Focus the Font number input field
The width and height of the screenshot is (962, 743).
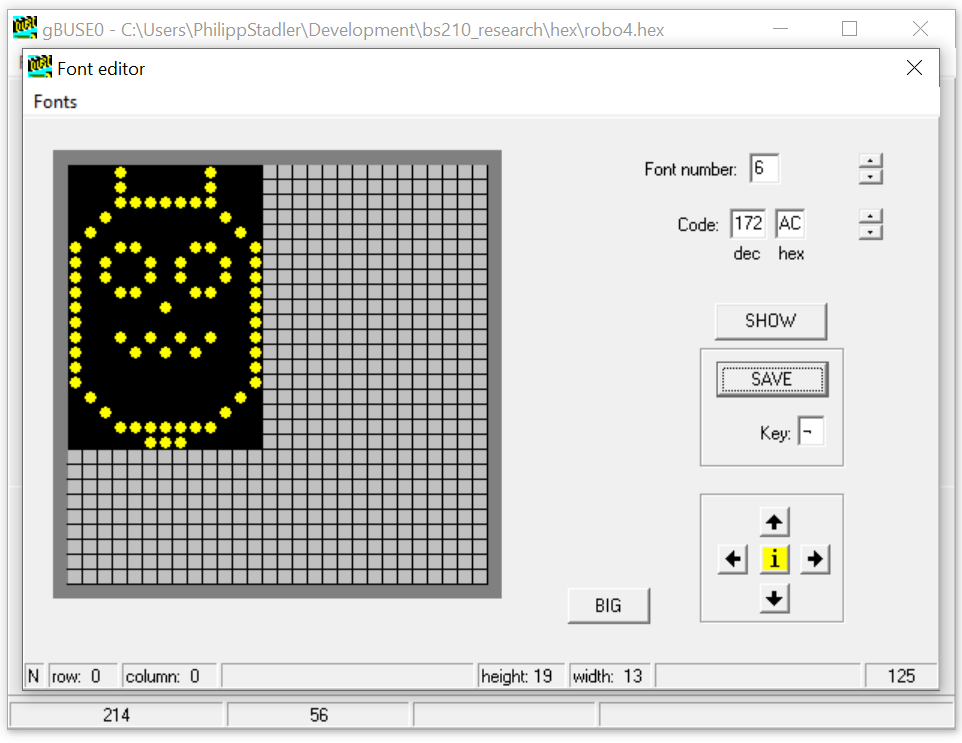764,168
